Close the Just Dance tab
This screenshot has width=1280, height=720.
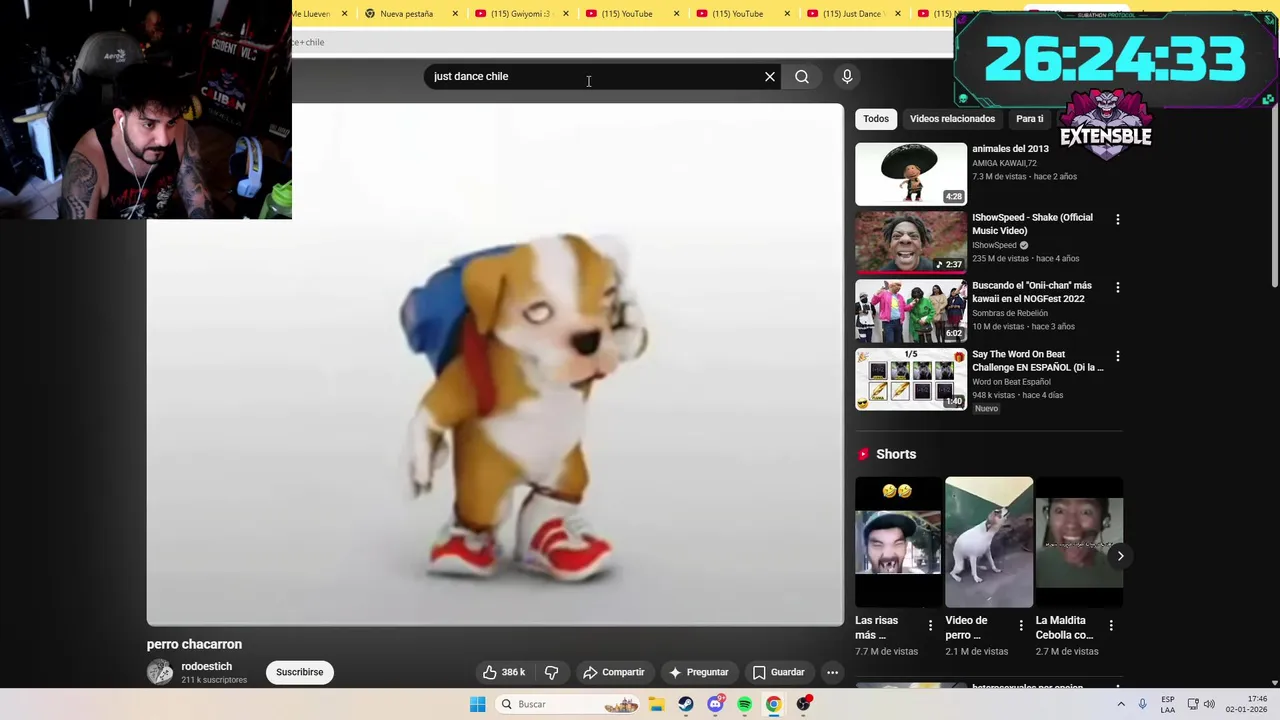coord(898,14)
